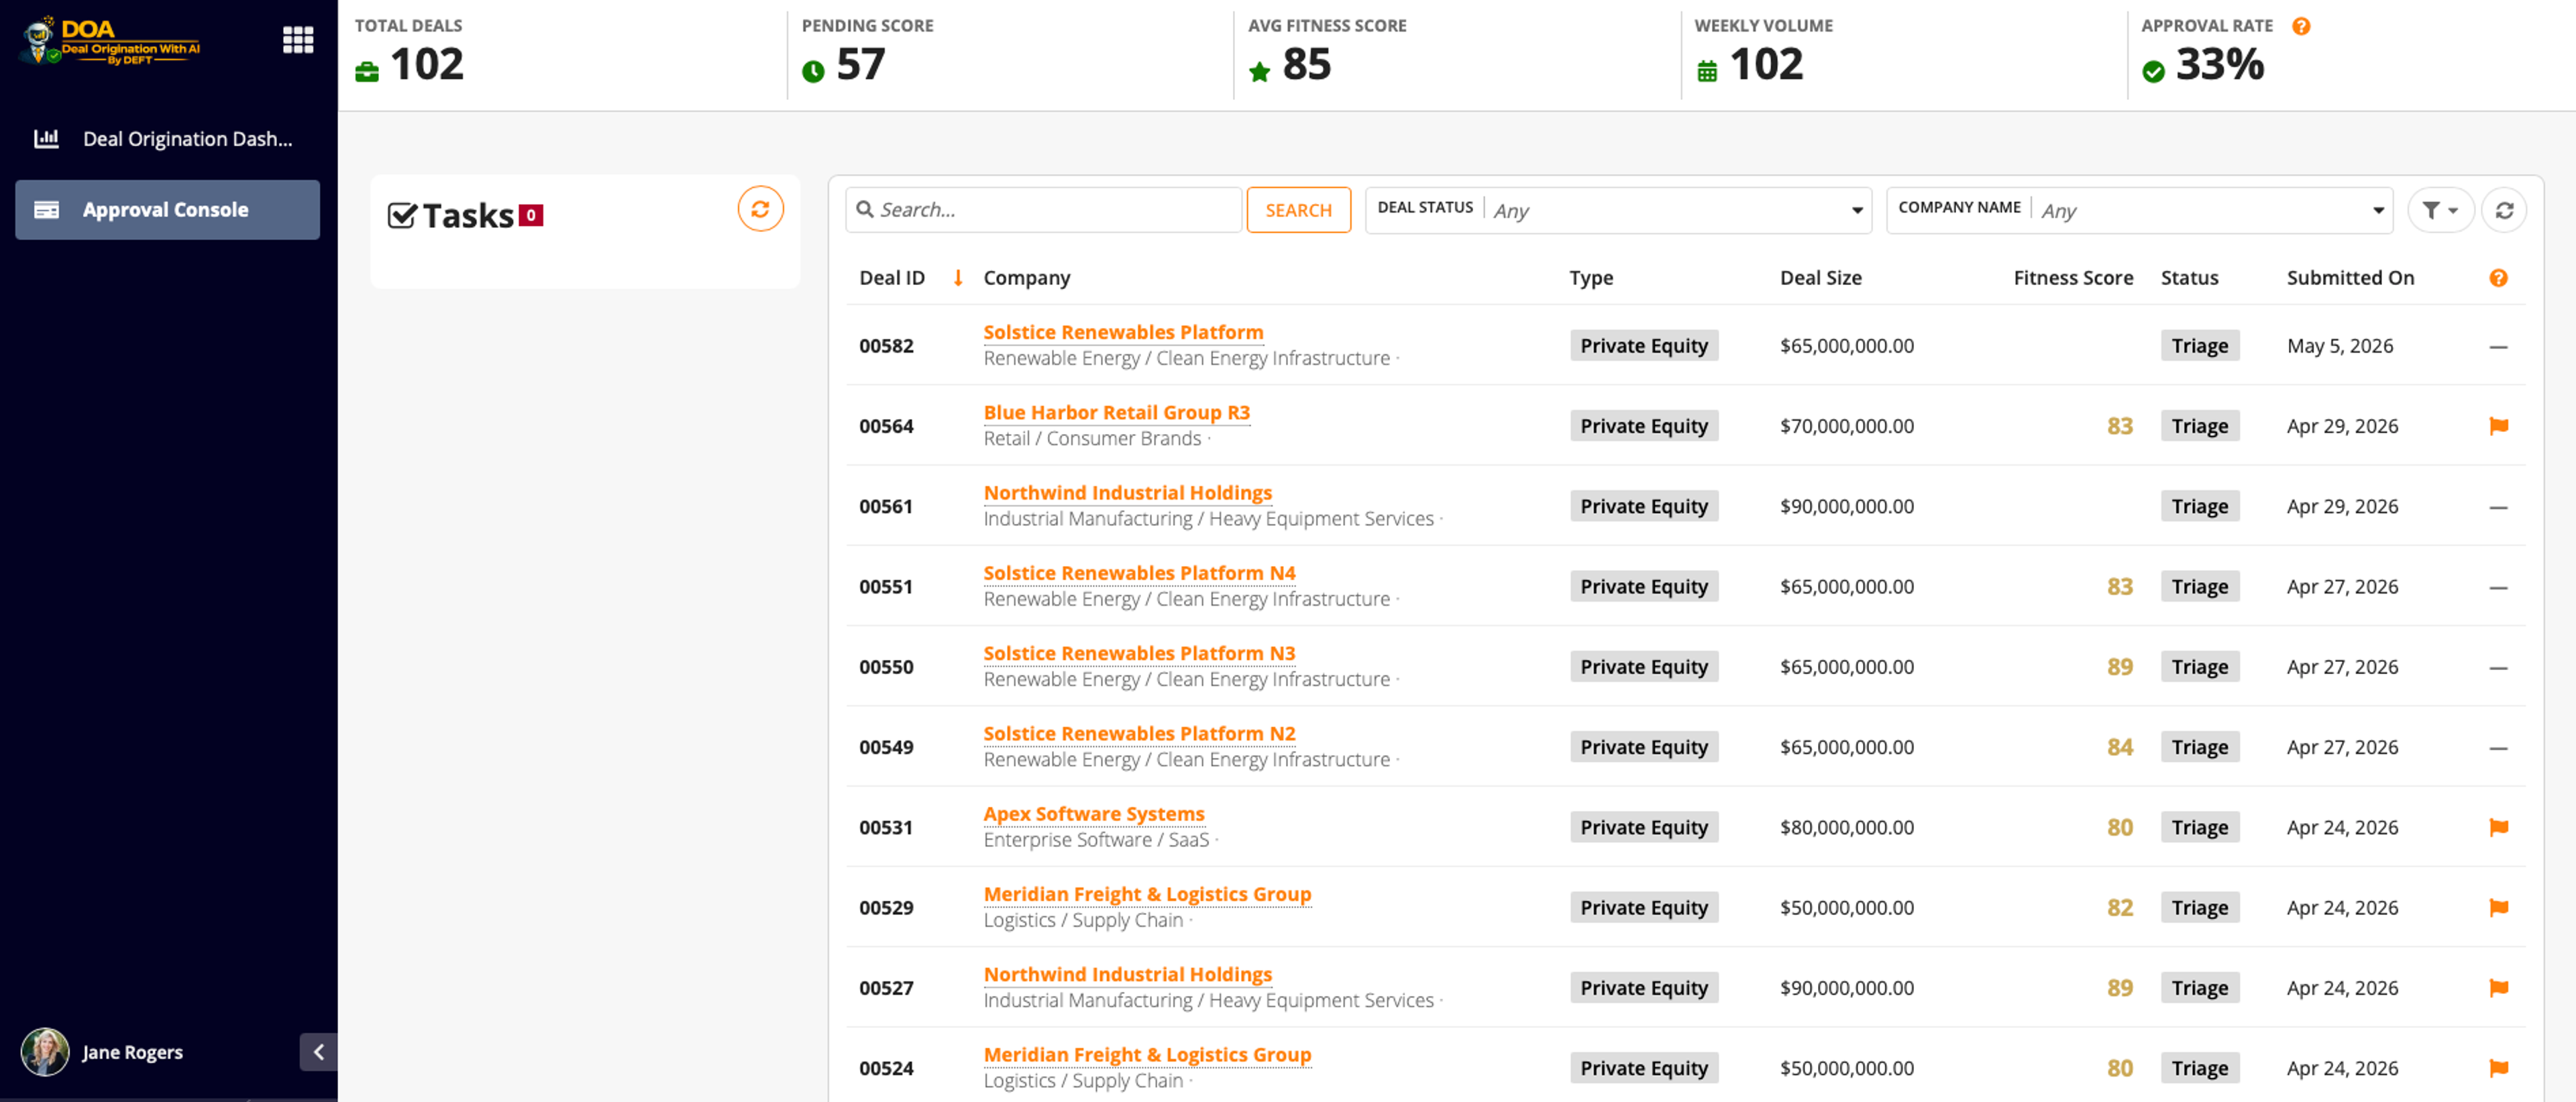This screenshot has width=2576, height=1102.
Task: Click the table header help icon
Action: pyautogui.click(x=2498, y=278)
